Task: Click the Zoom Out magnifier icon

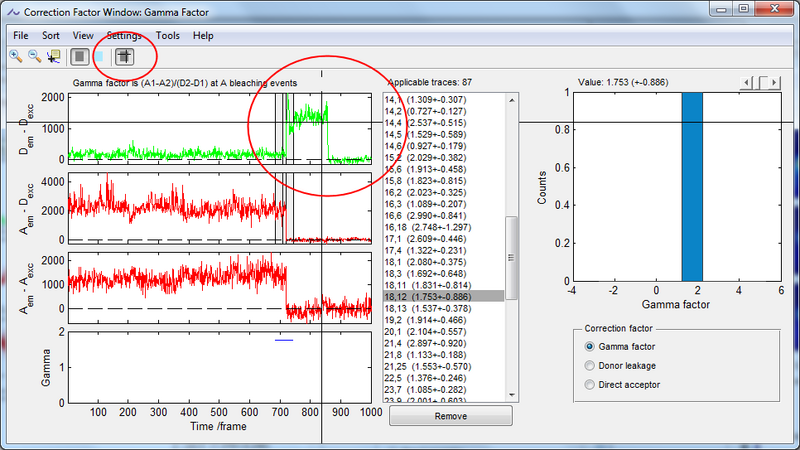Action: [x=34, y=56]
